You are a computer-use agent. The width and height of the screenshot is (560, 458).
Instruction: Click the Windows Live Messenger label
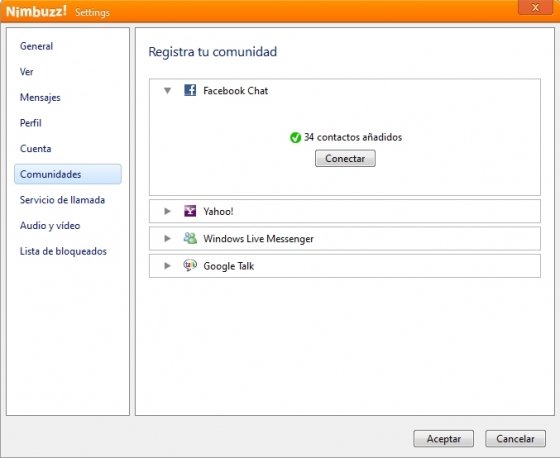point(258,239)
